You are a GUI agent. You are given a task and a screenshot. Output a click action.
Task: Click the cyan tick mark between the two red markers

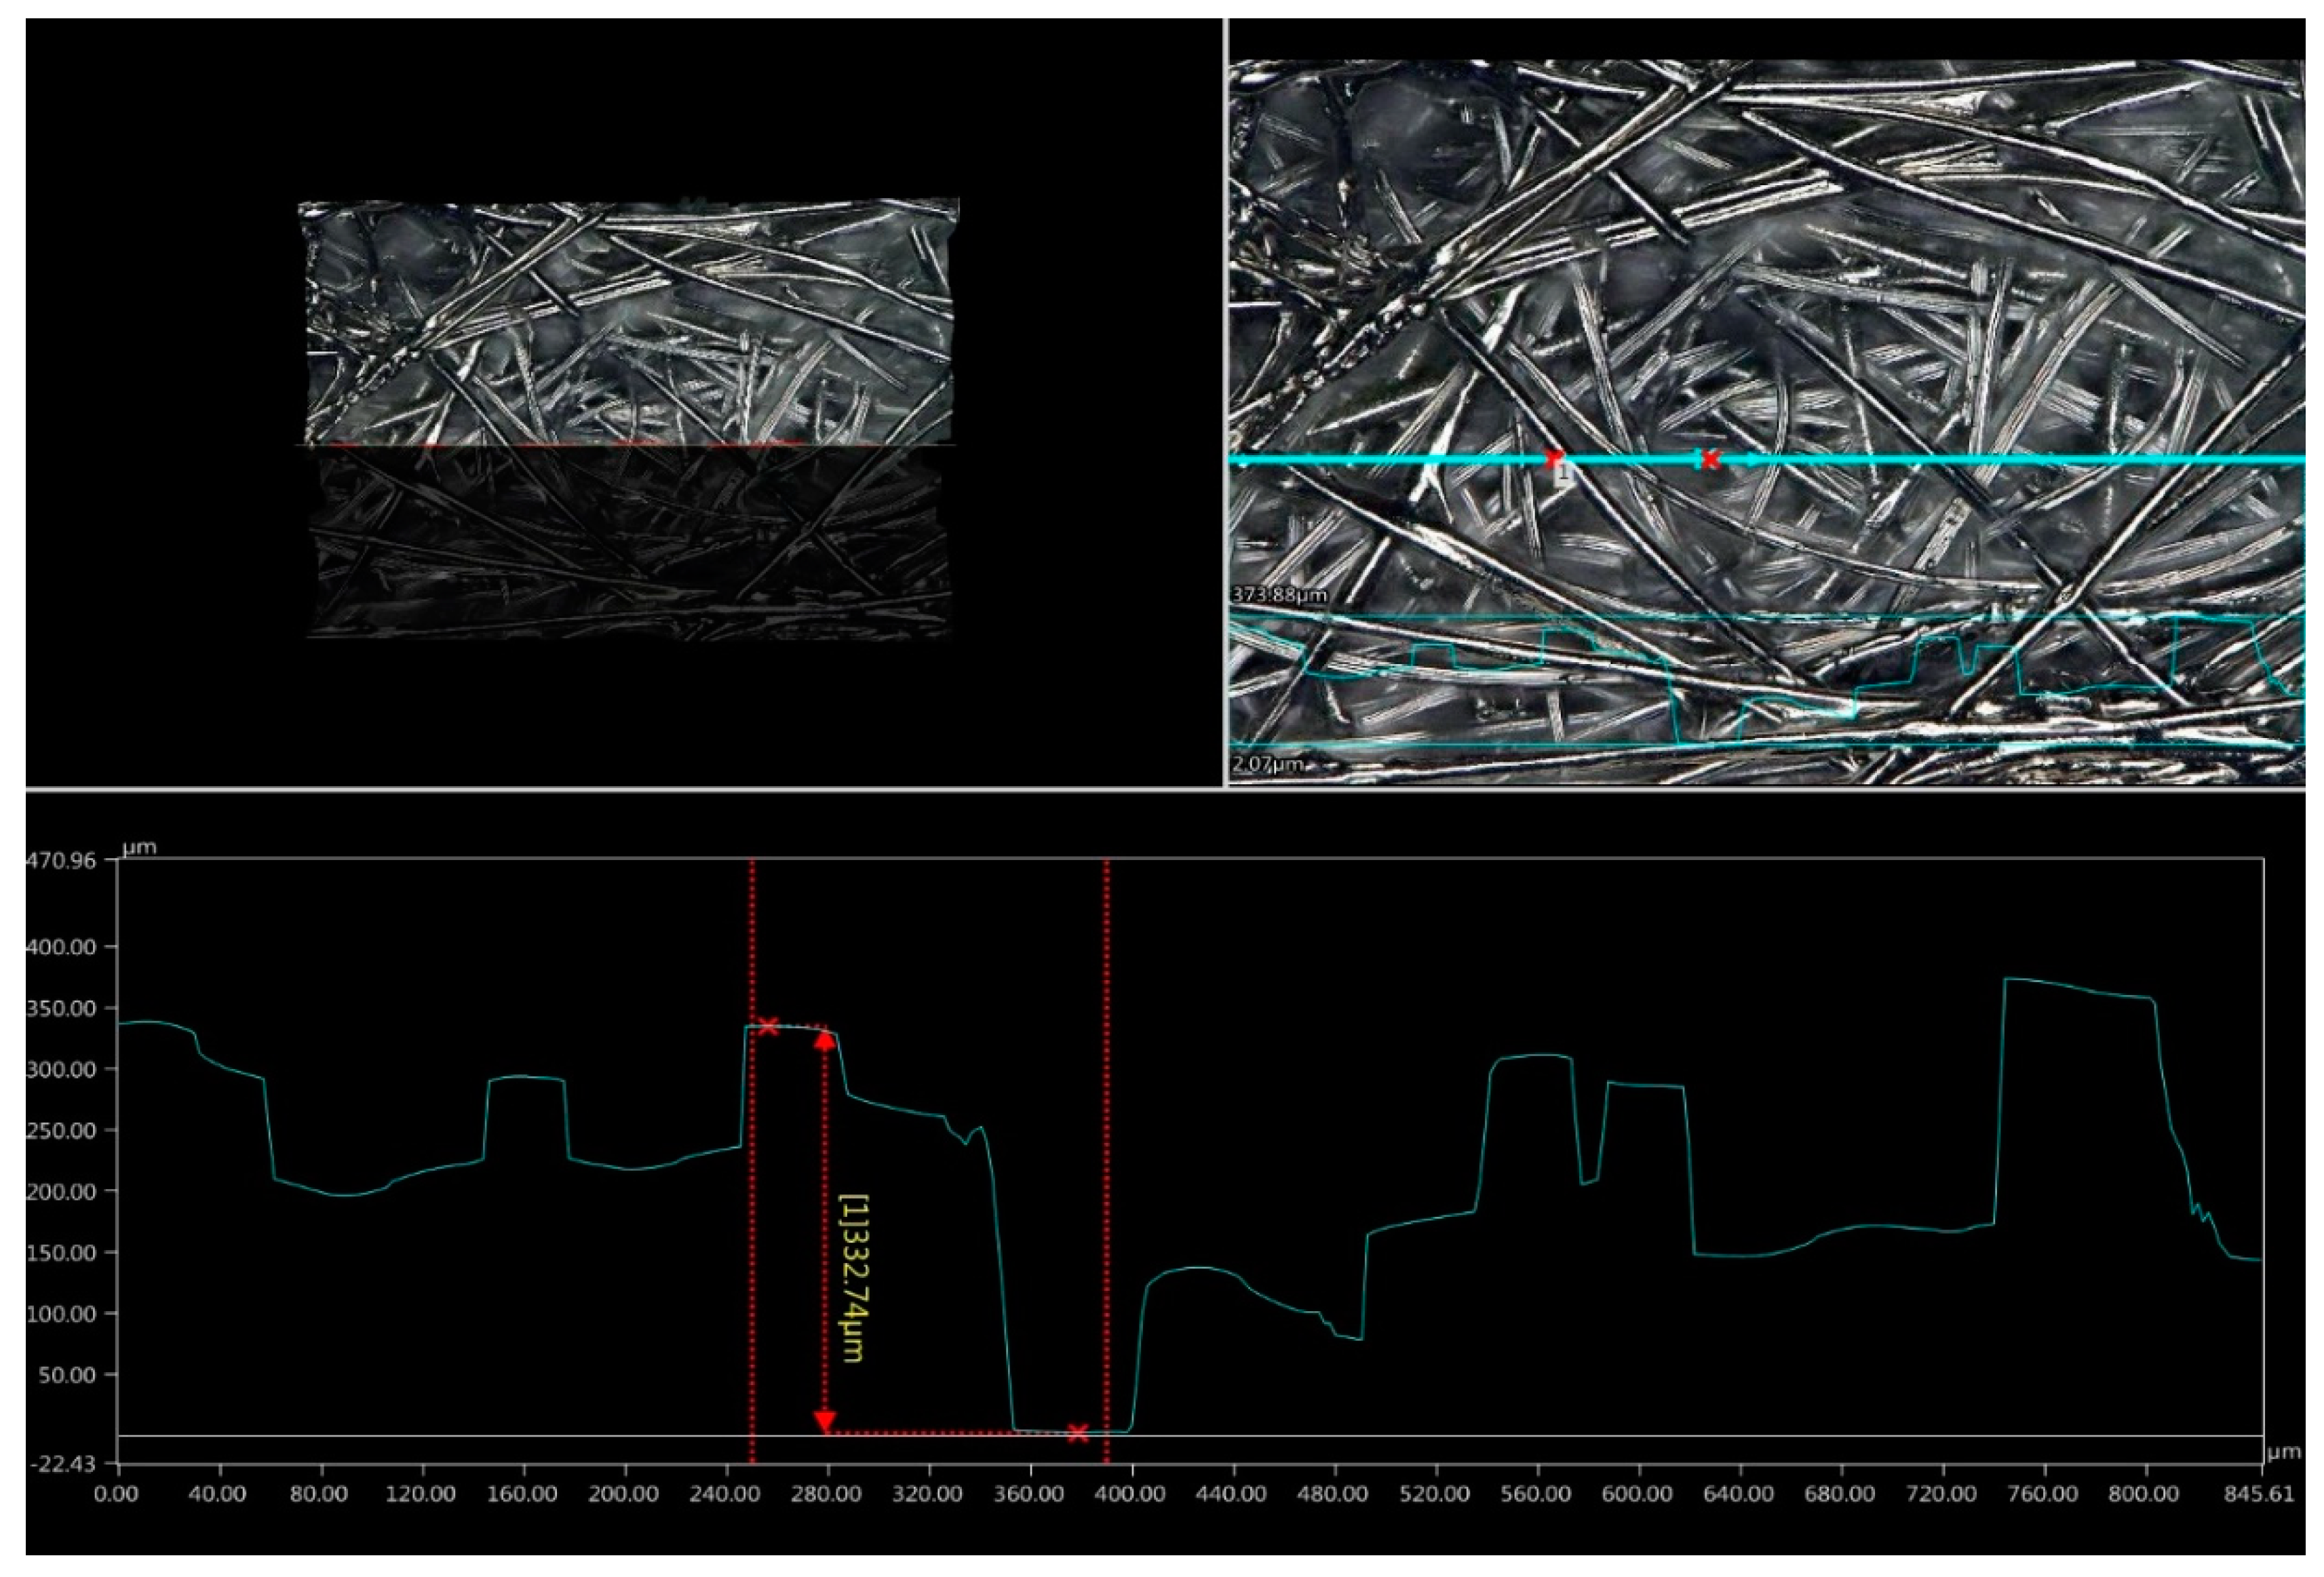1697,459
